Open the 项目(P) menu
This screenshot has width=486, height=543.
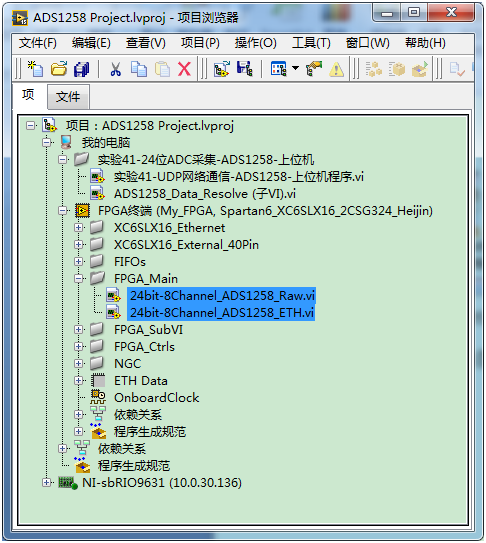tap(200, 43)
